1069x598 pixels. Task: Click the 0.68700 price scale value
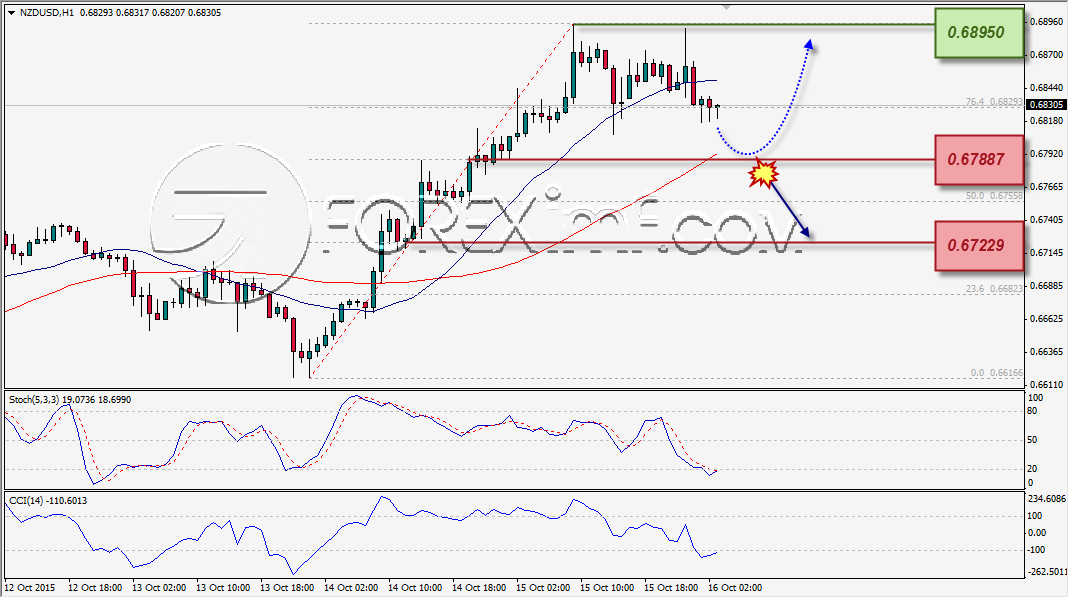click(1045, 55)
